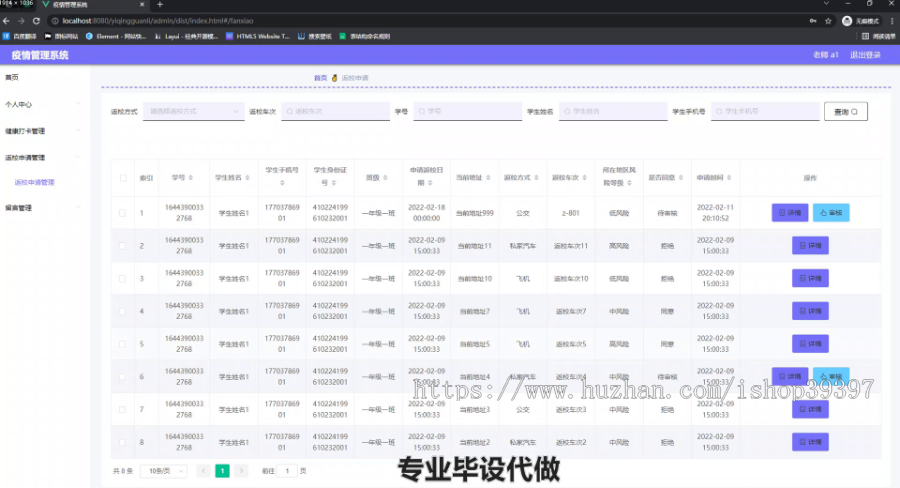The width and height of the screenshot is (900, 488).
Task: Open 详情 for row 1
Action: click(x=790, y=212)
